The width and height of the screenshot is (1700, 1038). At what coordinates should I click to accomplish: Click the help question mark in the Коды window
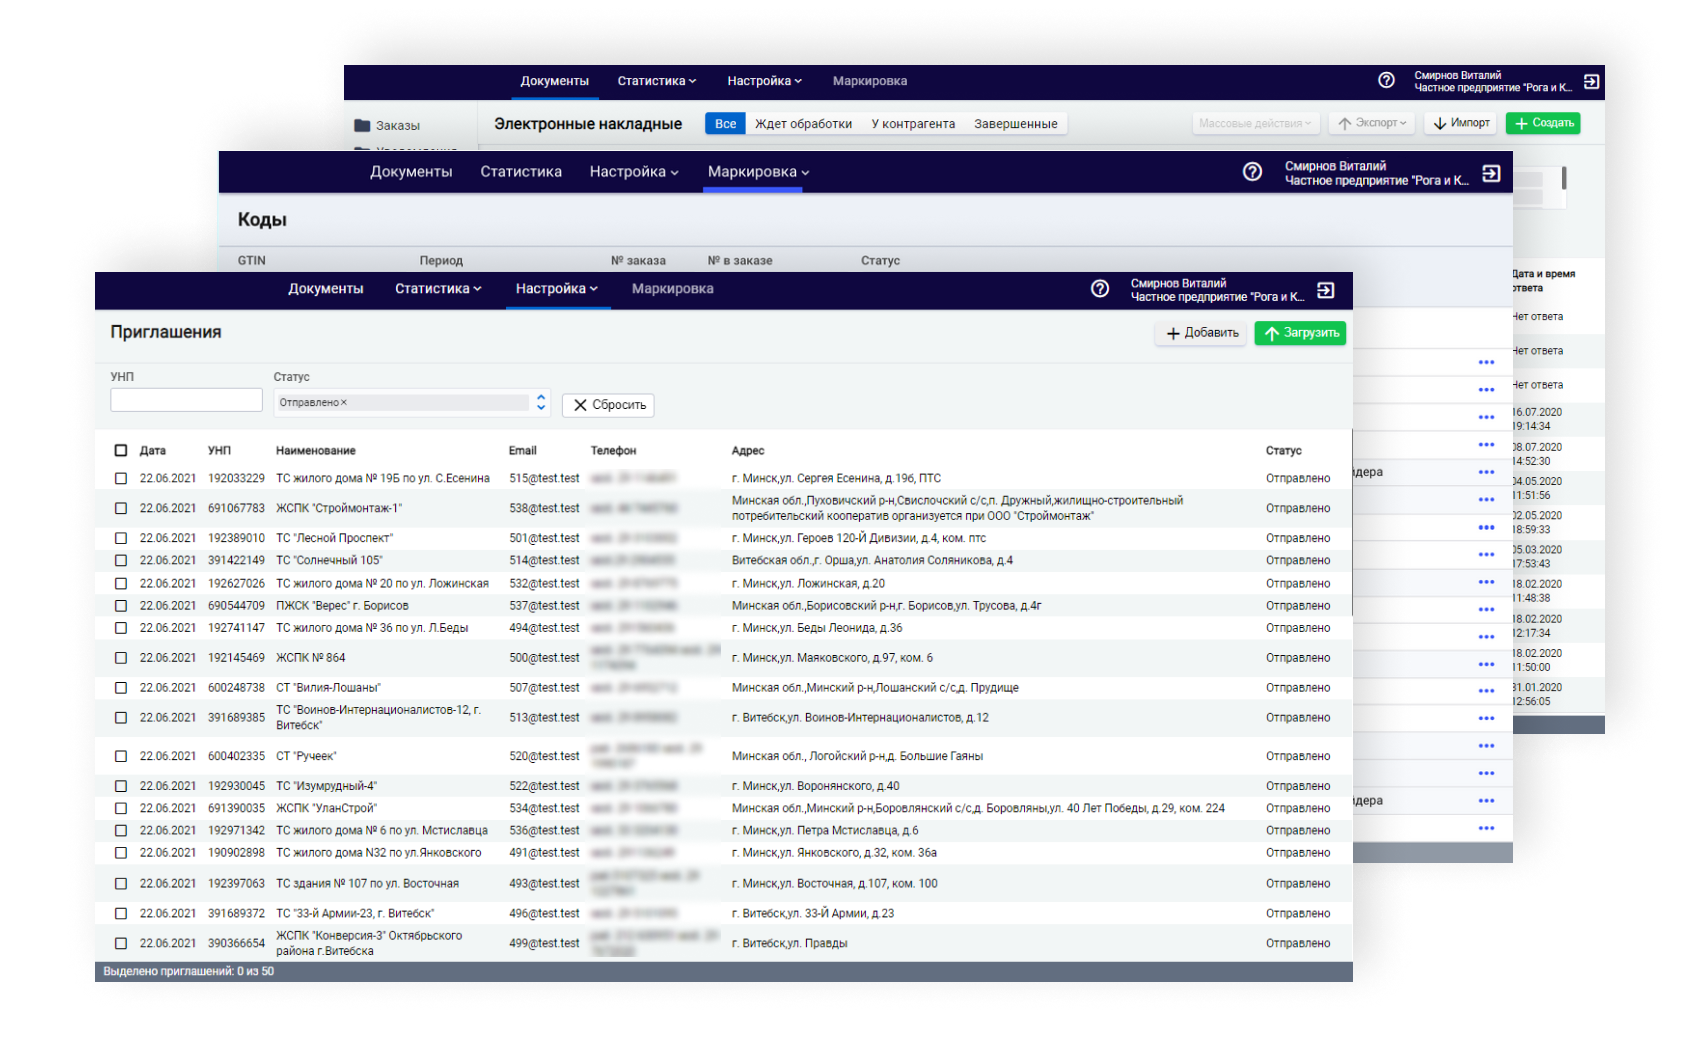tap(1252, 172)
